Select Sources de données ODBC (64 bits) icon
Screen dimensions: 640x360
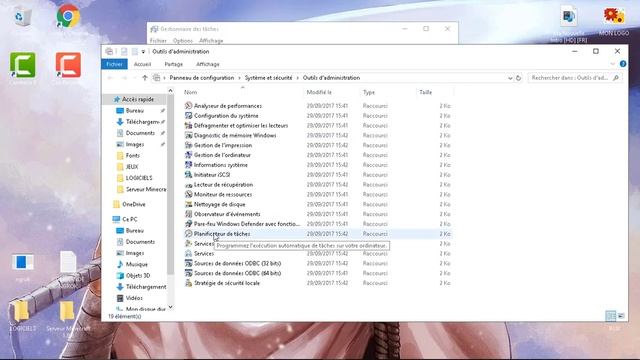click(x=188, y=273)
